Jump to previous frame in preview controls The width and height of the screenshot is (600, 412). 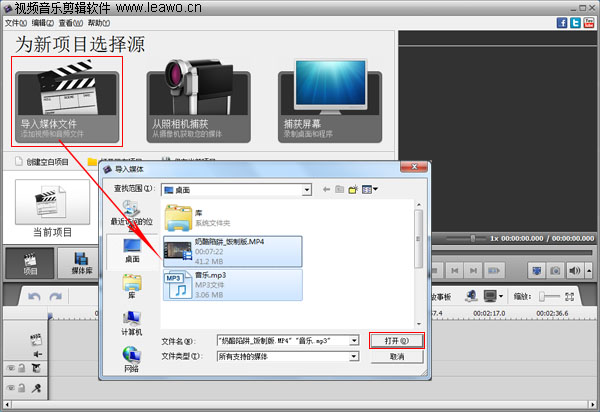tap(454, 270)
